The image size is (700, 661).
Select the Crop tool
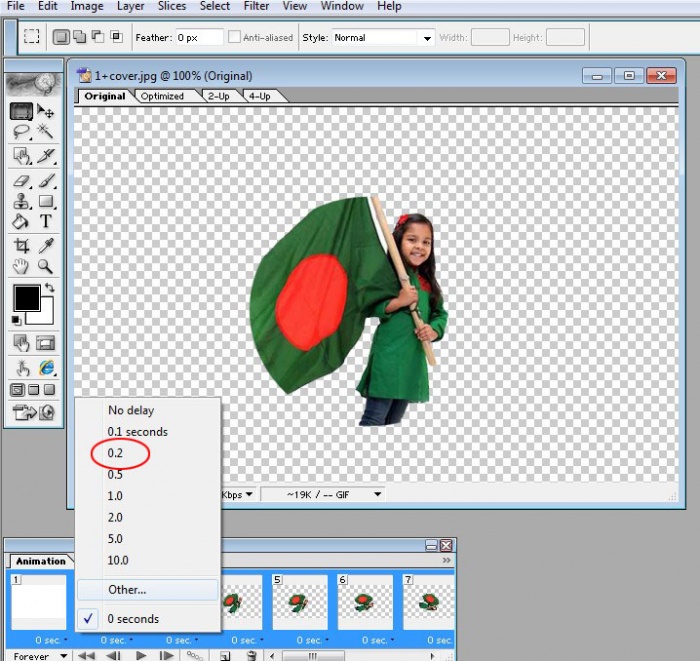[x=21, y=246]
